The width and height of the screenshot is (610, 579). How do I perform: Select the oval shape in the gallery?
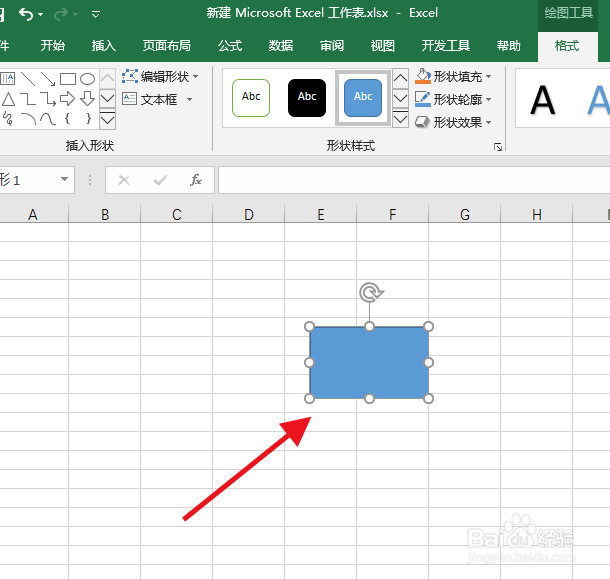click(x=88, y=79)
